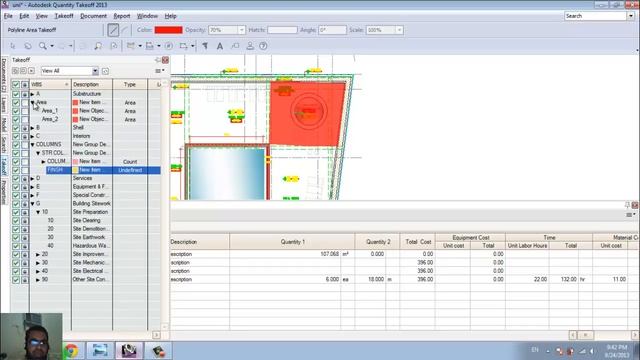Toggle visibility checkbox for Site Clearing row
640x360 pixels.
16,221
